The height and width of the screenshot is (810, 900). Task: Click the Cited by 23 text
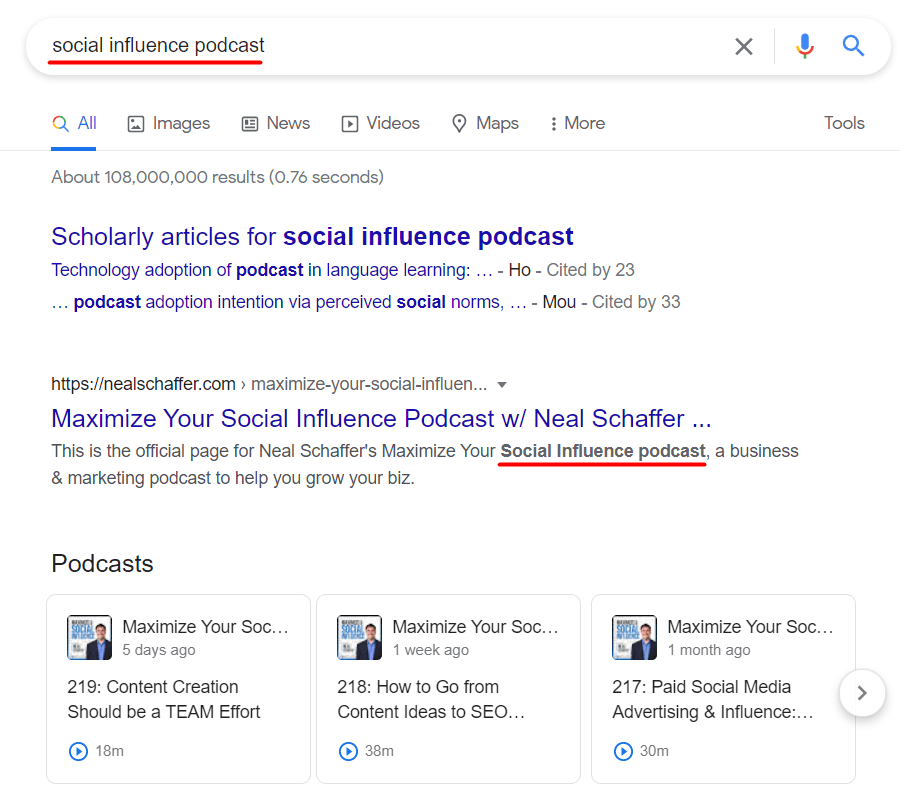pyautogui.click(x=590, y=270)
